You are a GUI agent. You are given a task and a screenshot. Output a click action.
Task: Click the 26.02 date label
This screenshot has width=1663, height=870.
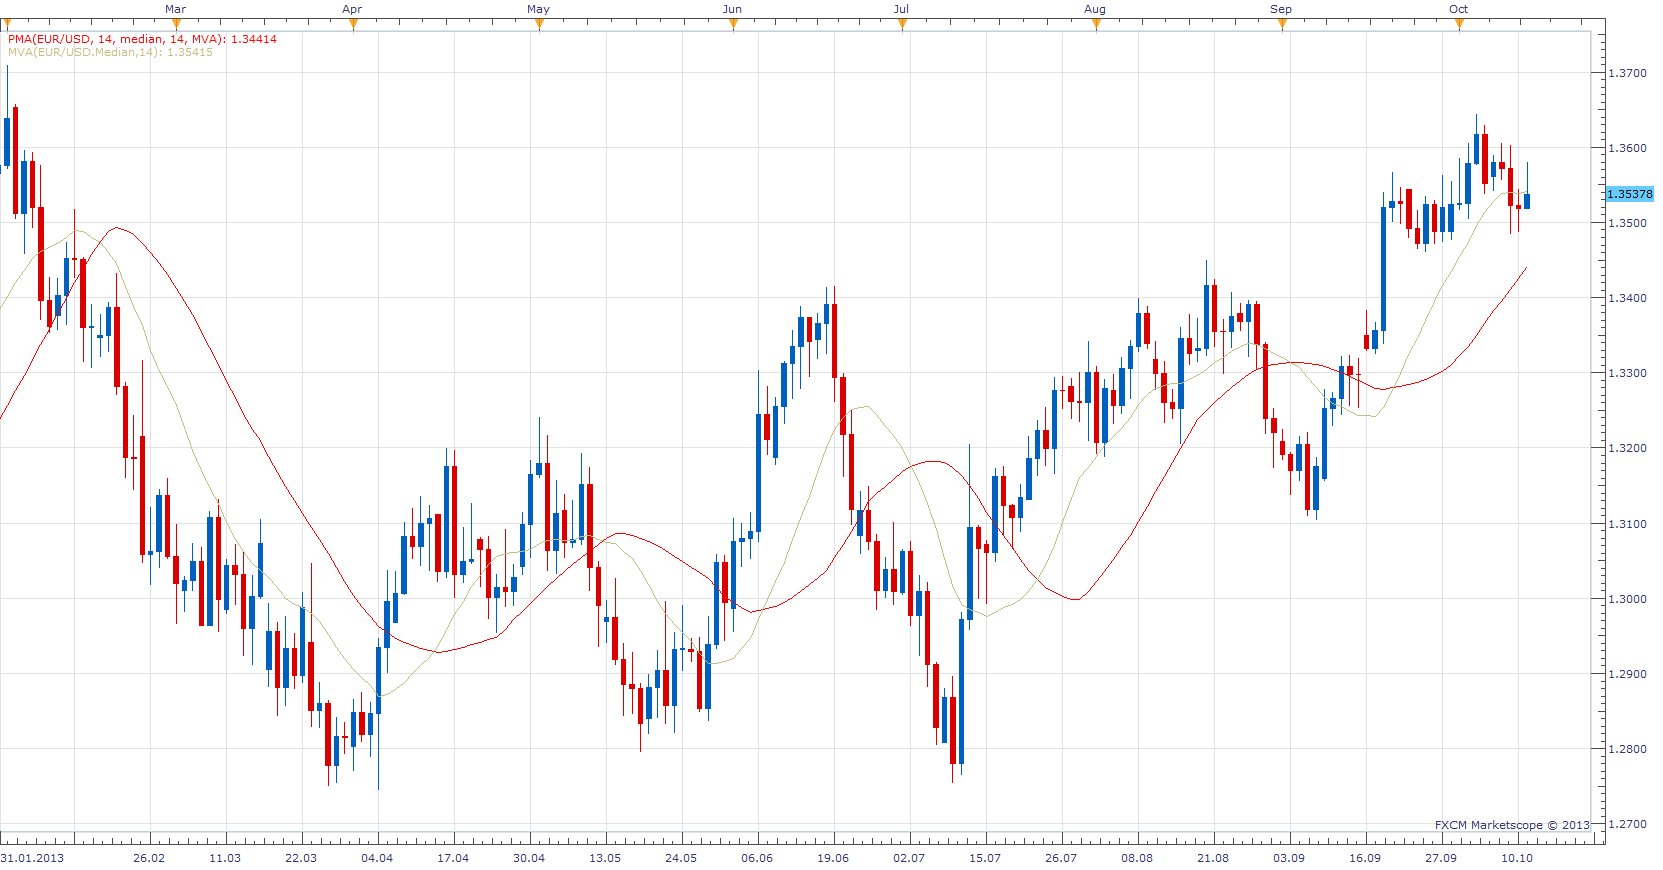(149, 858)
